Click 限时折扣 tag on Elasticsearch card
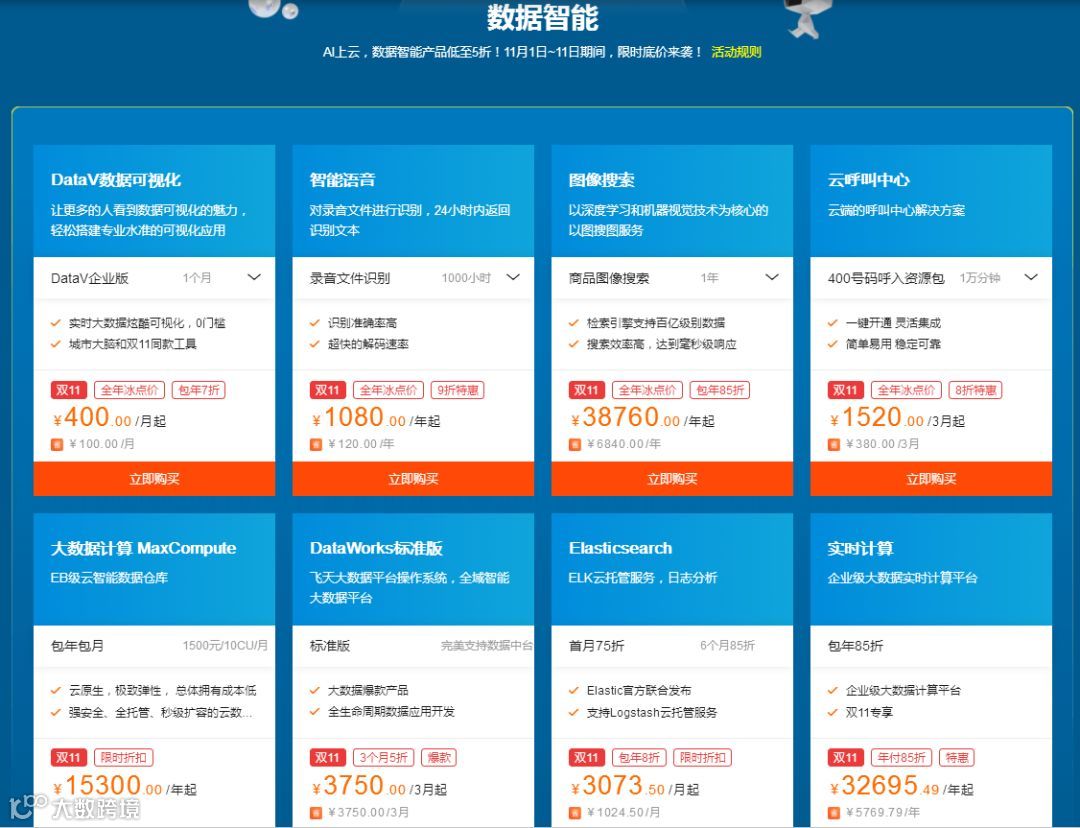Image resolution: width=1080 pixels, height=828 pixels. click(702, 758)
